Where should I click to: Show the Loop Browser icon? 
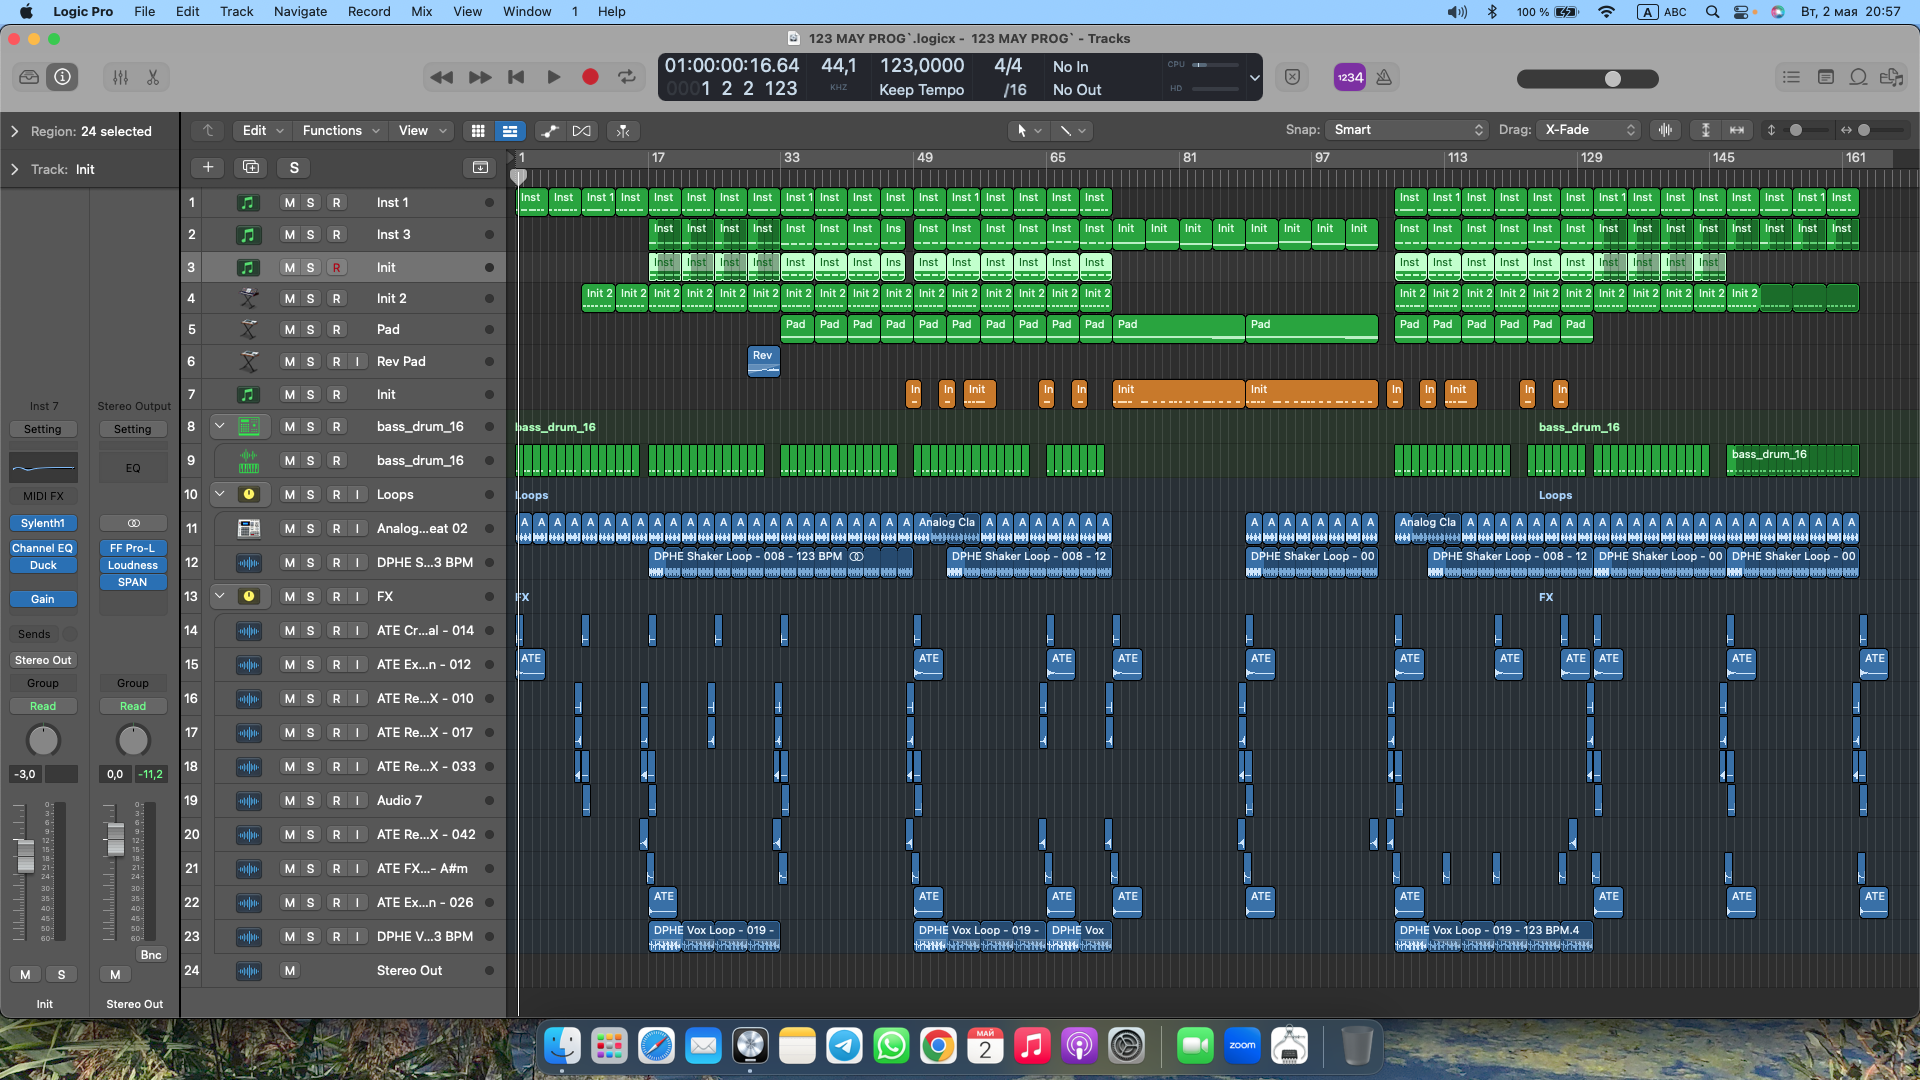click(x=1858, y=77)
